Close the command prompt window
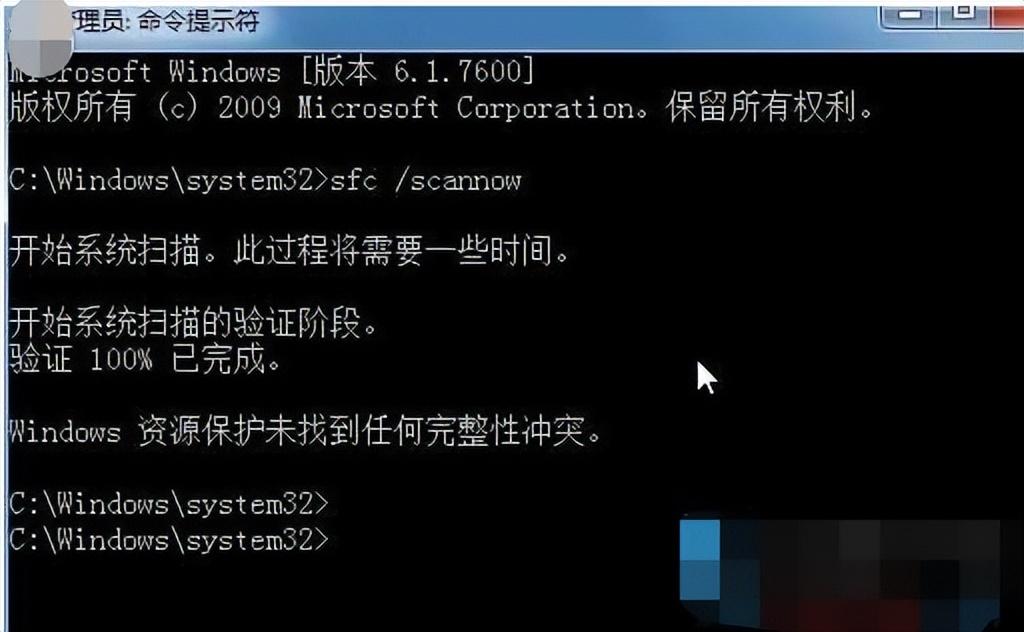This screenshot has width=1024, height=632. 1008,13
